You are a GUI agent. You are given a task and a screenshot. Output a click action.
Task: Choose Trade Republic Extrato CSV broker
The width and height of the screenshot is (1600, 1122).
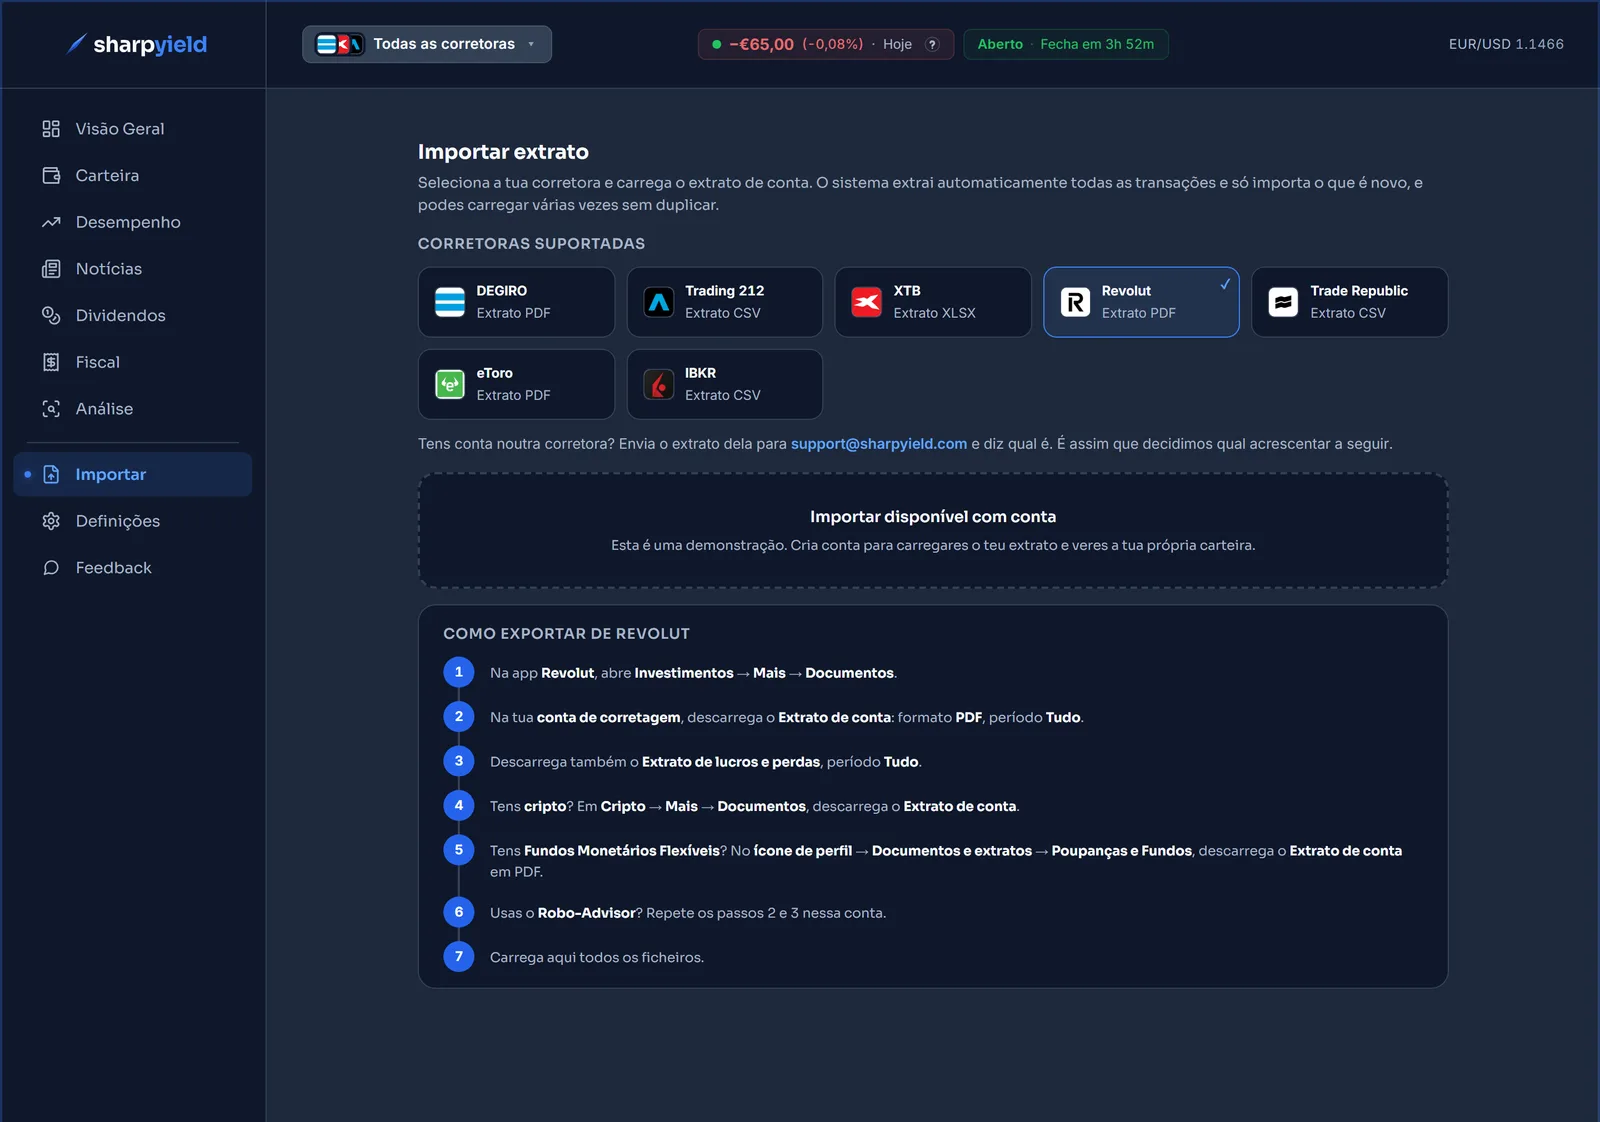[x=1350, y=302]
